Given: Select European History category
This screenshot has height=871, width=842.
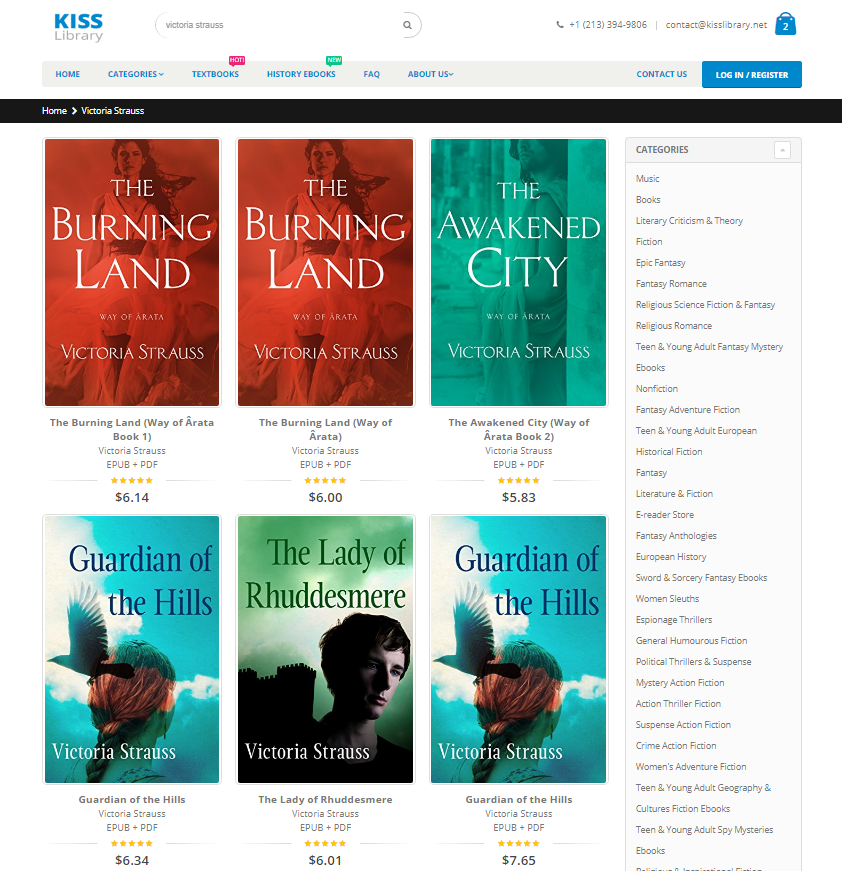Looking at the screenshot, I should click(671, 557).
